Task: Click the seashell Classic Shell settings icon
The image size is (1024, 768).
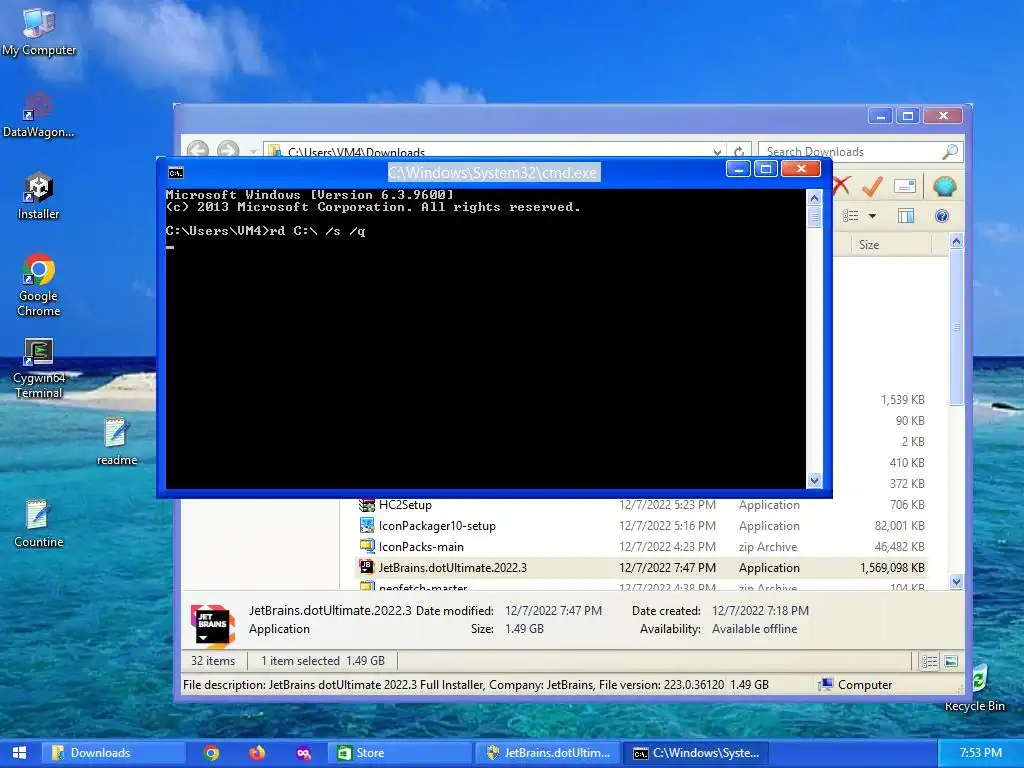Action: tap(944, 187)
